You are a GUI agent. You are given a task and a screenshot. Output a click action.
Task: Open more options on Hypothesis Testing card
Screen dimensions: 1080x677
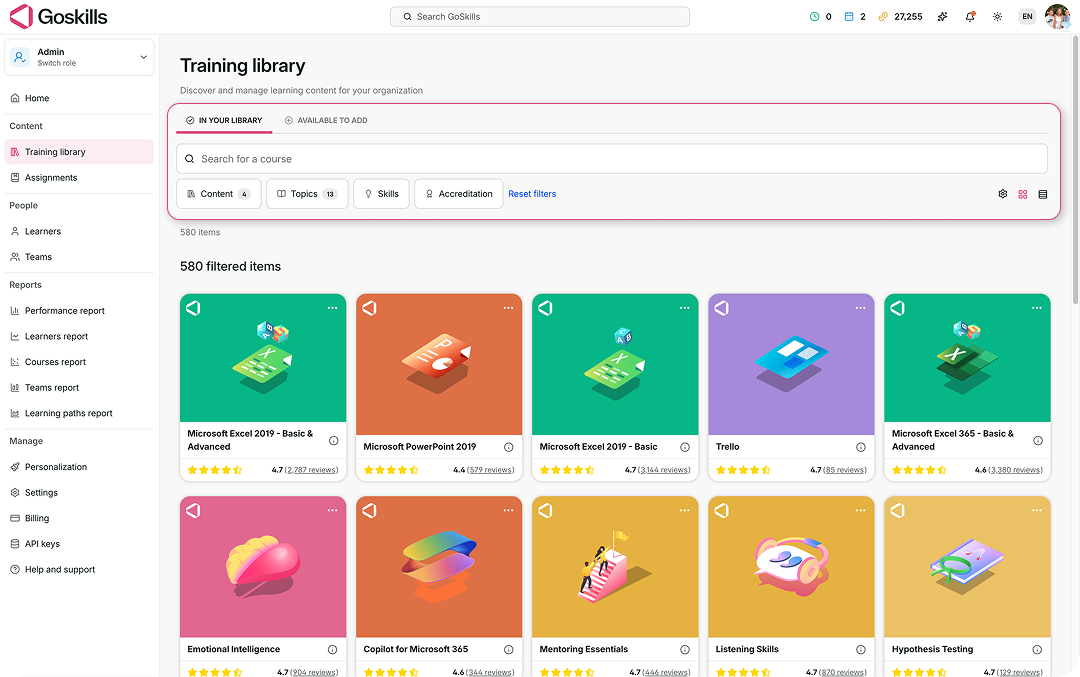[x=1037, y=510]
